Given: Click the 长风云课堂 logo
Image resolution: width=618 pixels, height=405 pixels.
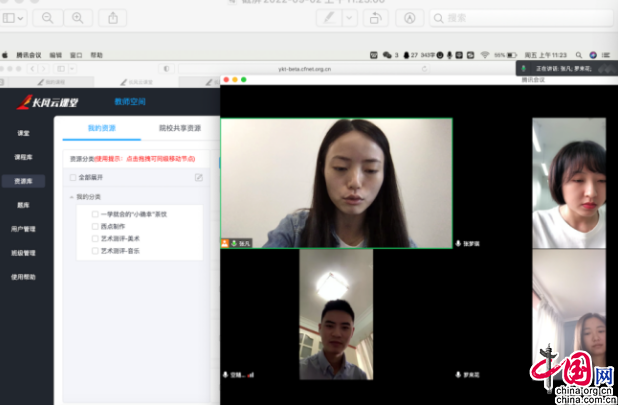Looking at the screenshot, I should (52, 102).
